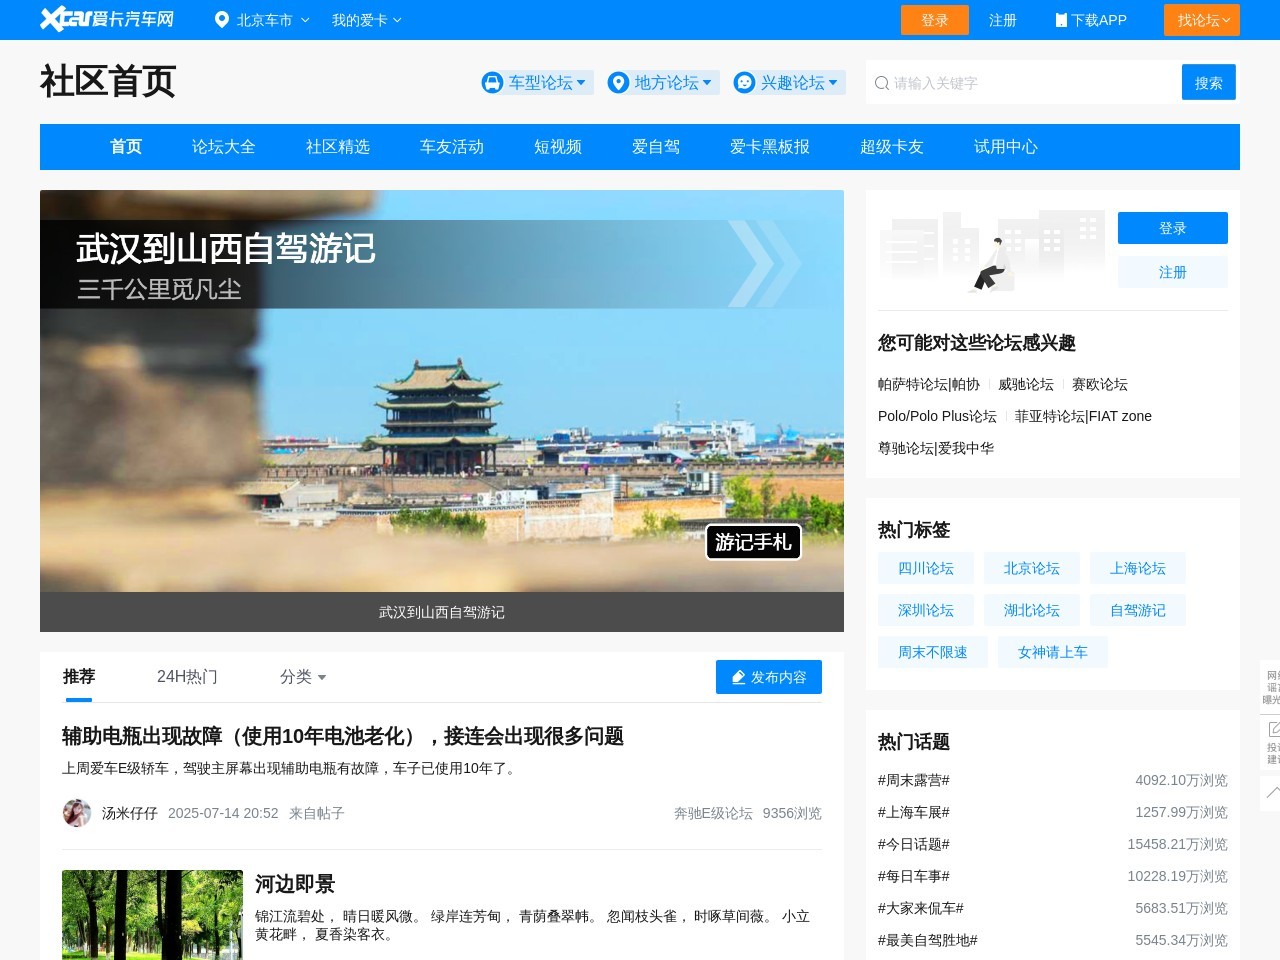Click the blue 登录 button in the sidebar

(1173, 228)
